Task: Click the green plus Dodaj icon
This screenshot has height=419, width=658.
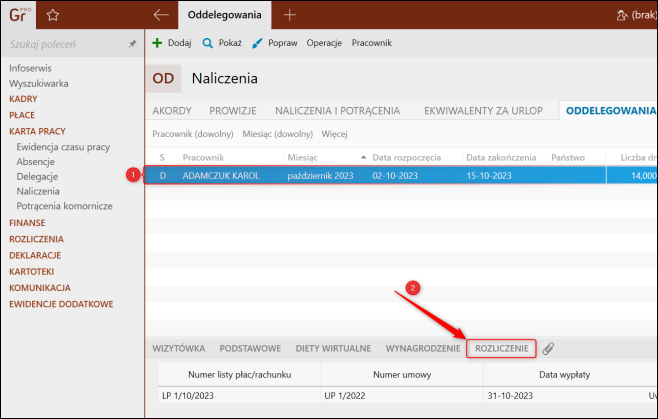Action: [157, 43]
